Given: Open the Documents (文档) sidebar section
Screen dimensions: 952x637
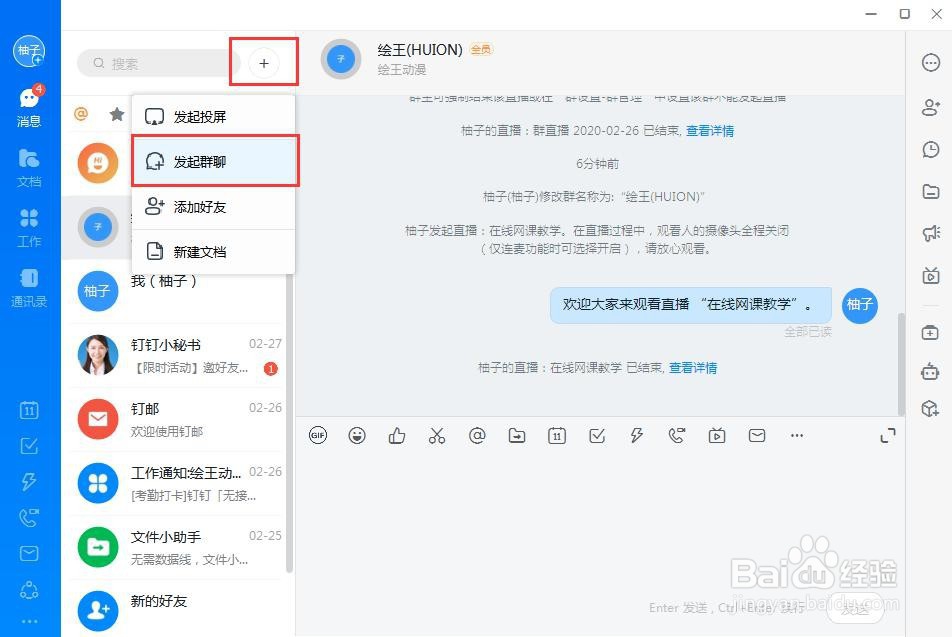Looking at the screenshot, I should 29,168.
